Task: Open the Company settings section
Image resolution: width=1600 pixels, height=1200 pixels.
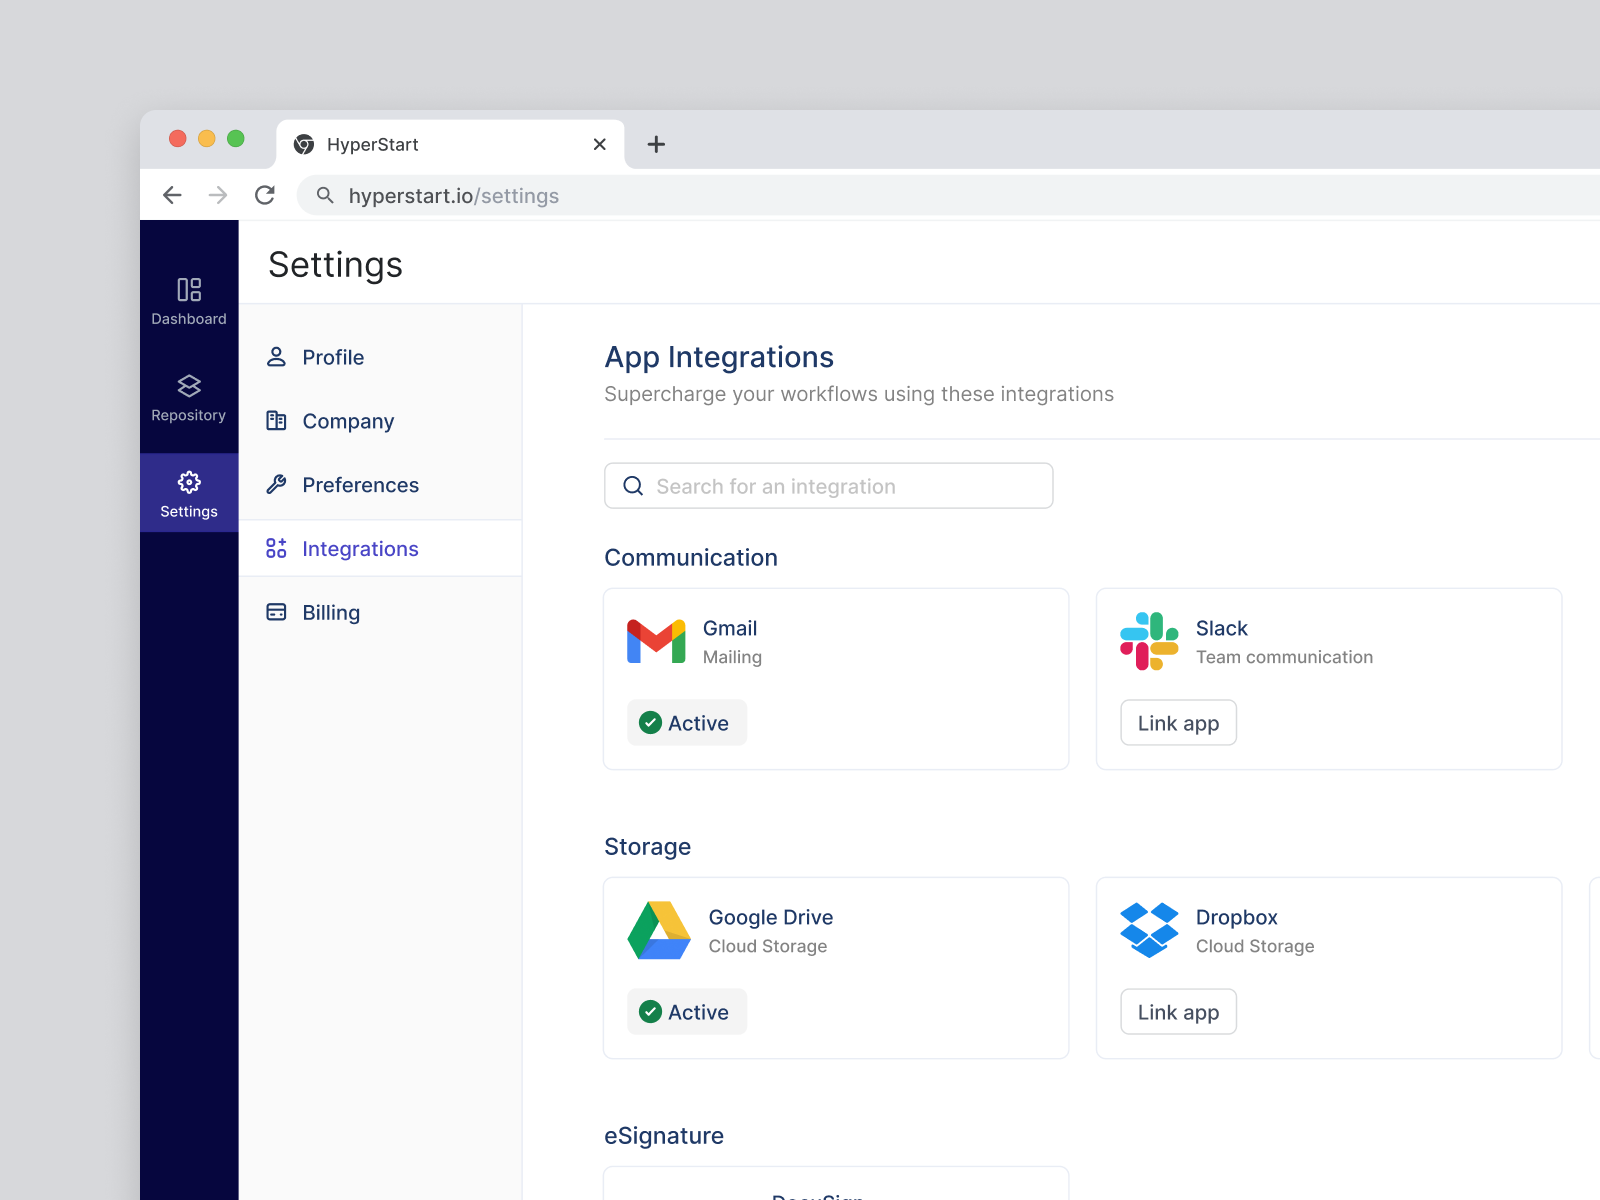Action: [x=347, y=421]
